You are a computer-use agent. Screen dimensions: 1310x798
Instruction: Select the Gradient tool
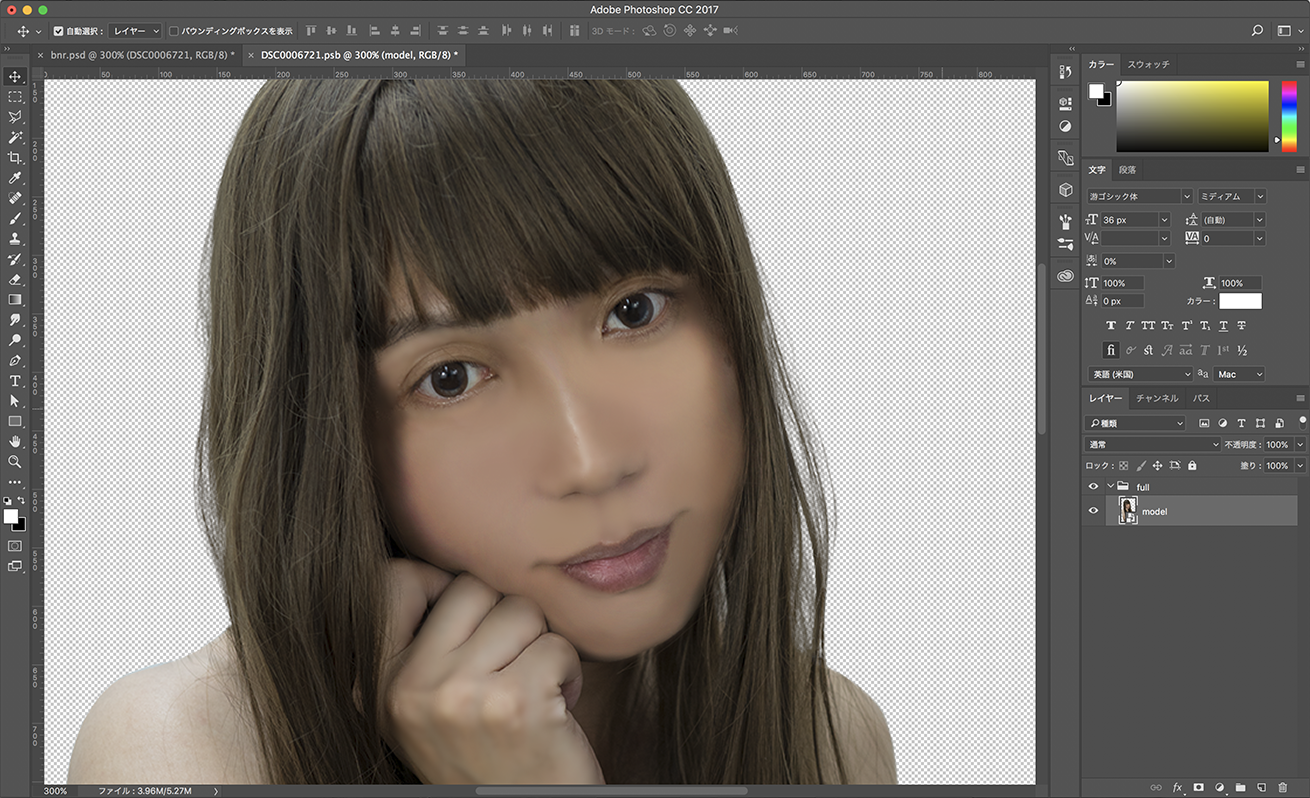pos(15,299)
